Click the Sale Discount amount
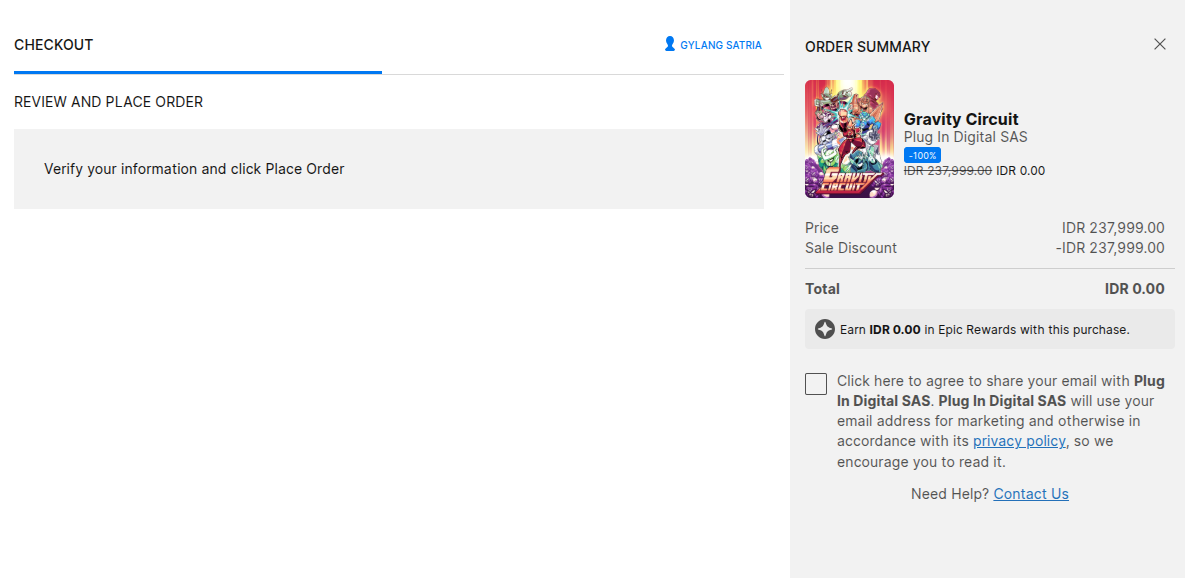 pos(1110,248)
